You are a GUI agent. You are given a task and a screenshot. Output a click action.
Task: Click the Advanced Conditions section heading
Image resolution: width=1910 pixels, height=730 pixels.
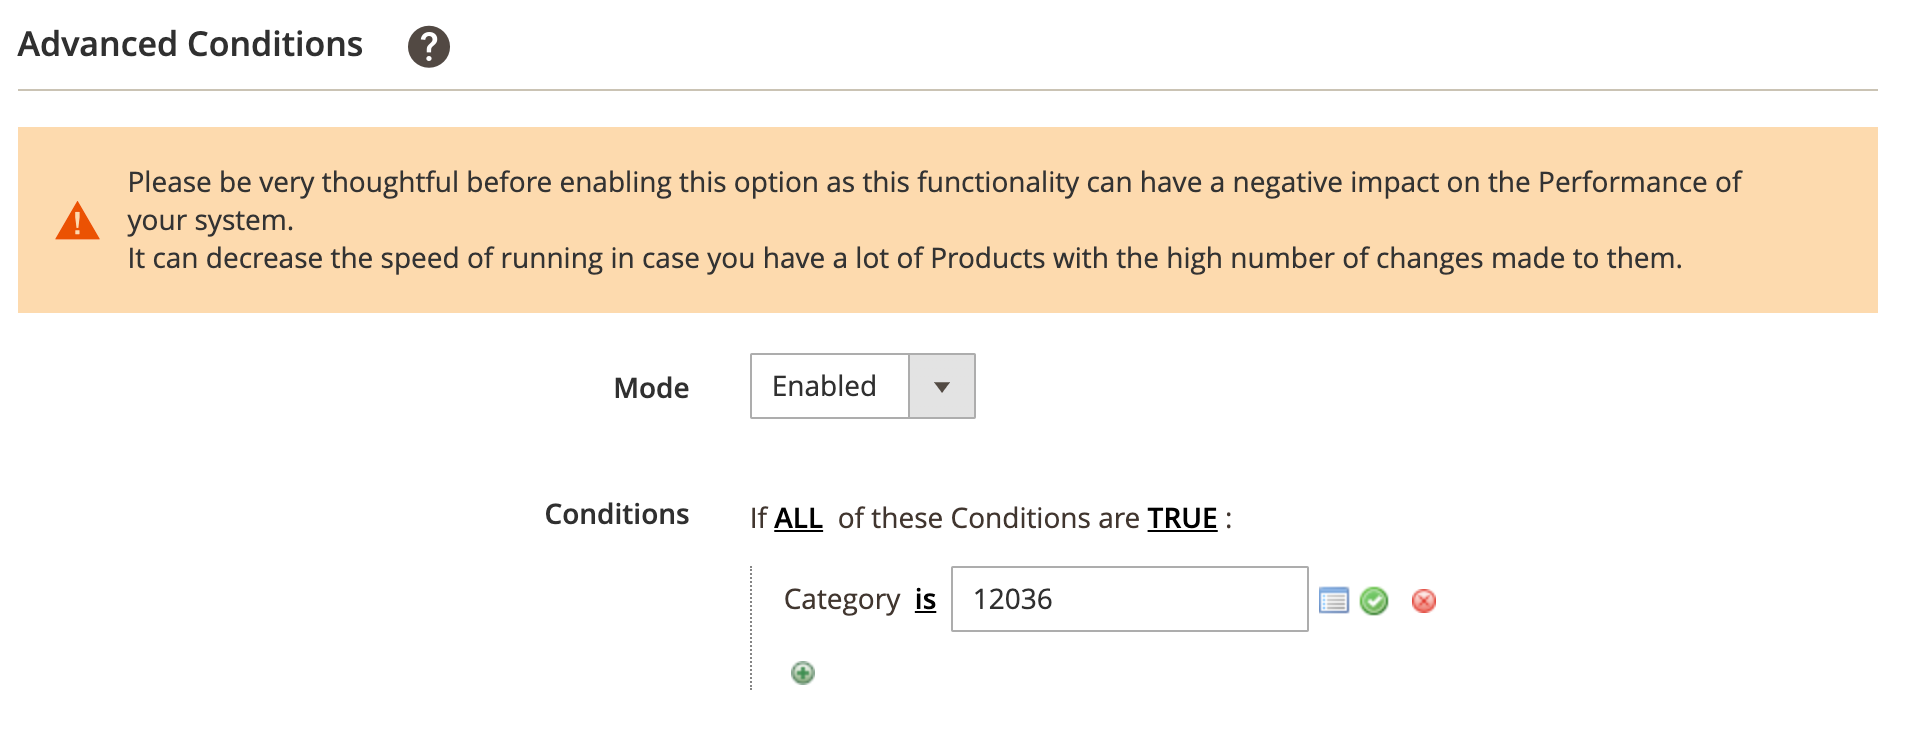[190, 44]
